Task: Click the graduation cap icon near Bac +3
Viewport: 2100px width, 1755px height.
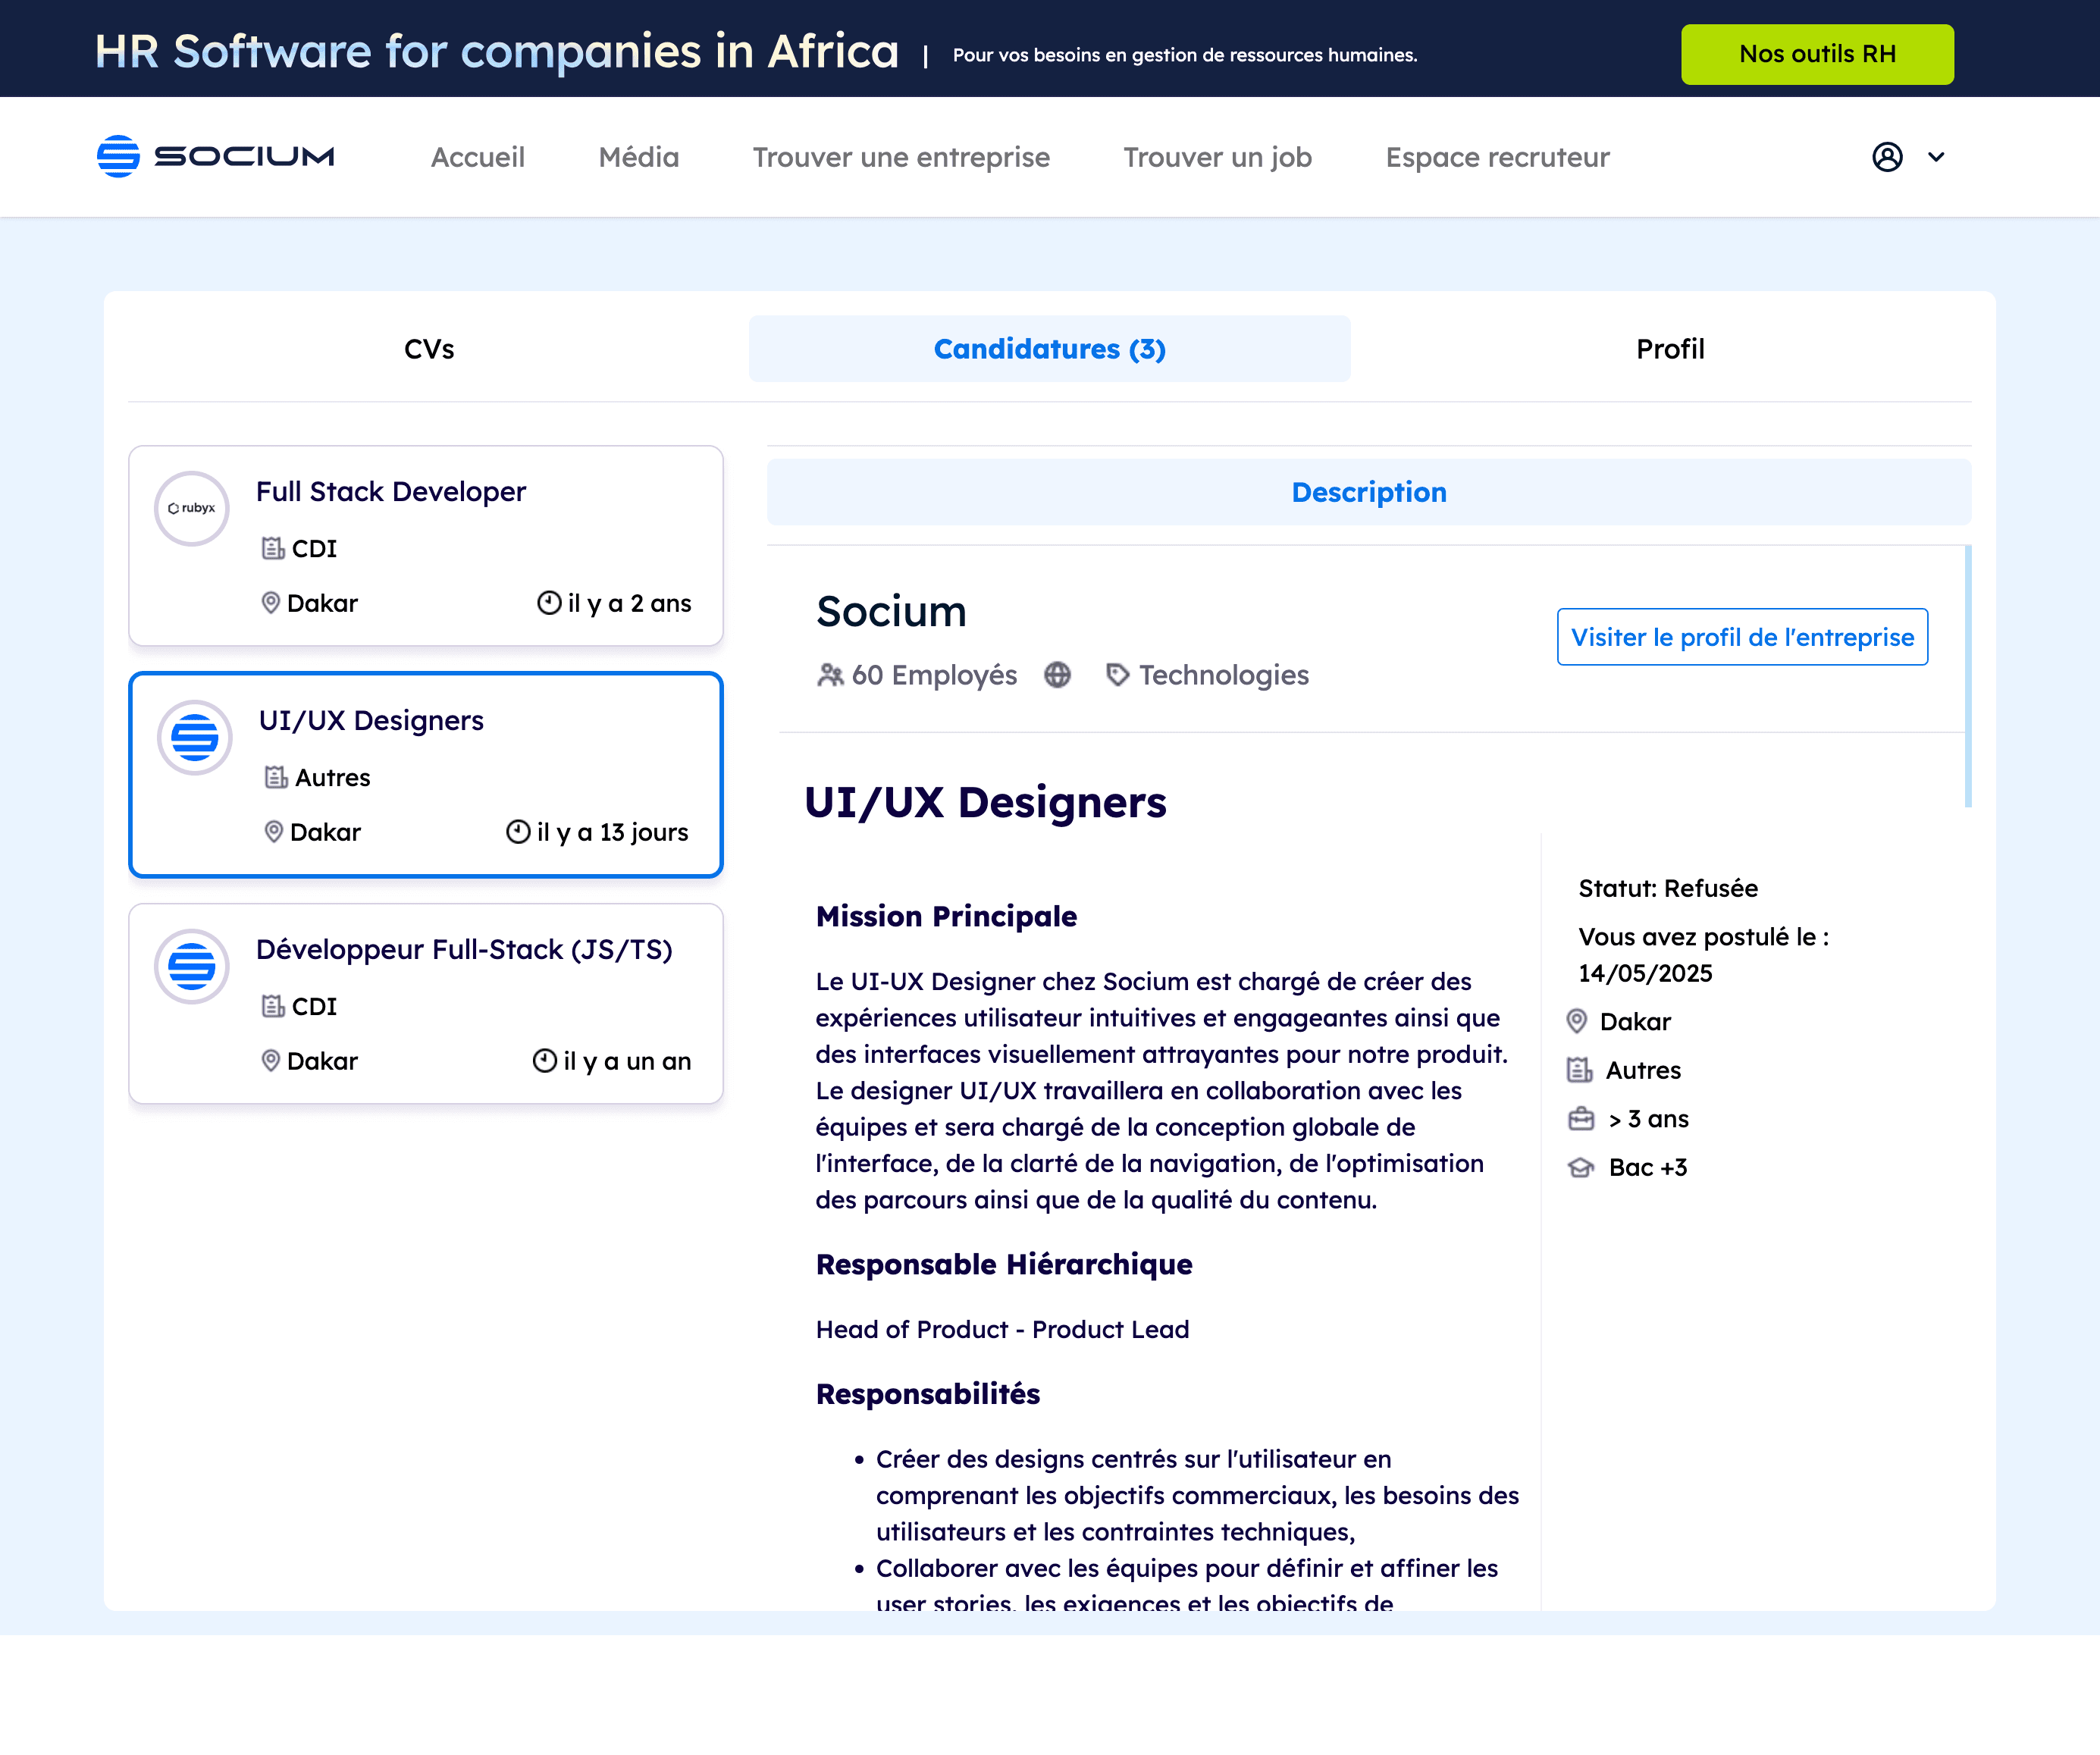Action: [1580, 1167]
